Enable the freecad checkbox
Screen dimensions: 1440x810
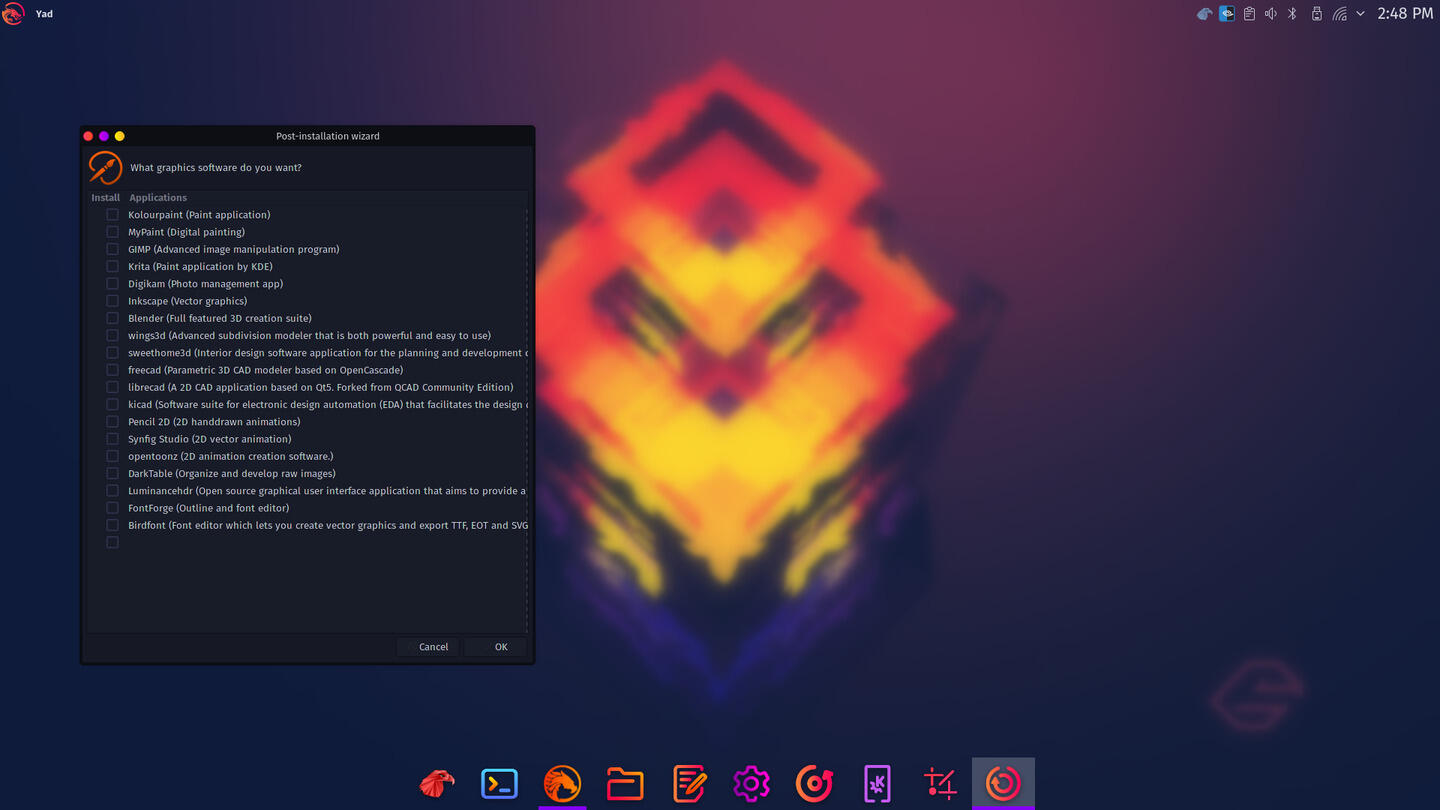(x=112, y=370)
